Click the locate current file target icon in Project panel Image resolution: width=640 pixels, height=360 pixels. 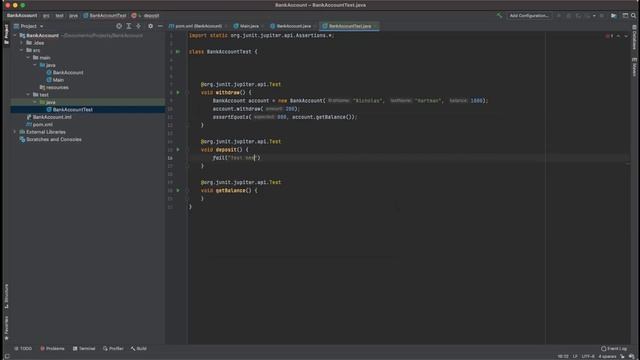(x=119, y=26)
